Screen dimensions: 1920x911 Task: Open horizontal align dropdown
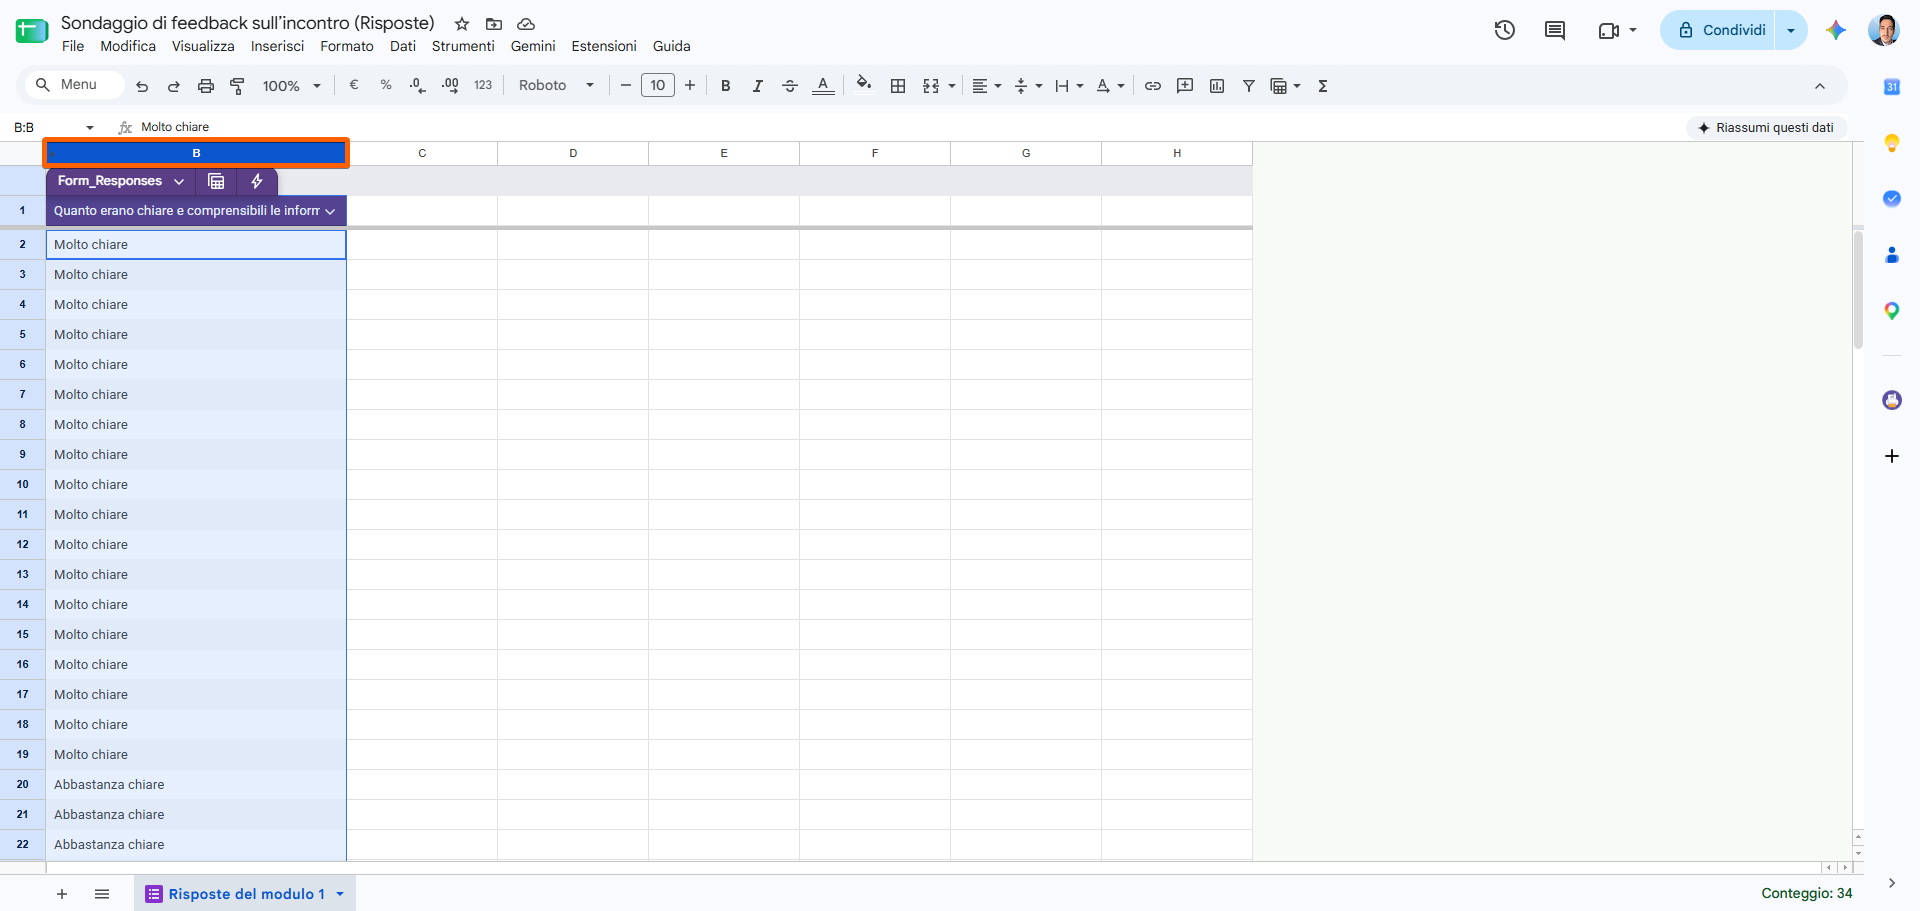point(986,86)
